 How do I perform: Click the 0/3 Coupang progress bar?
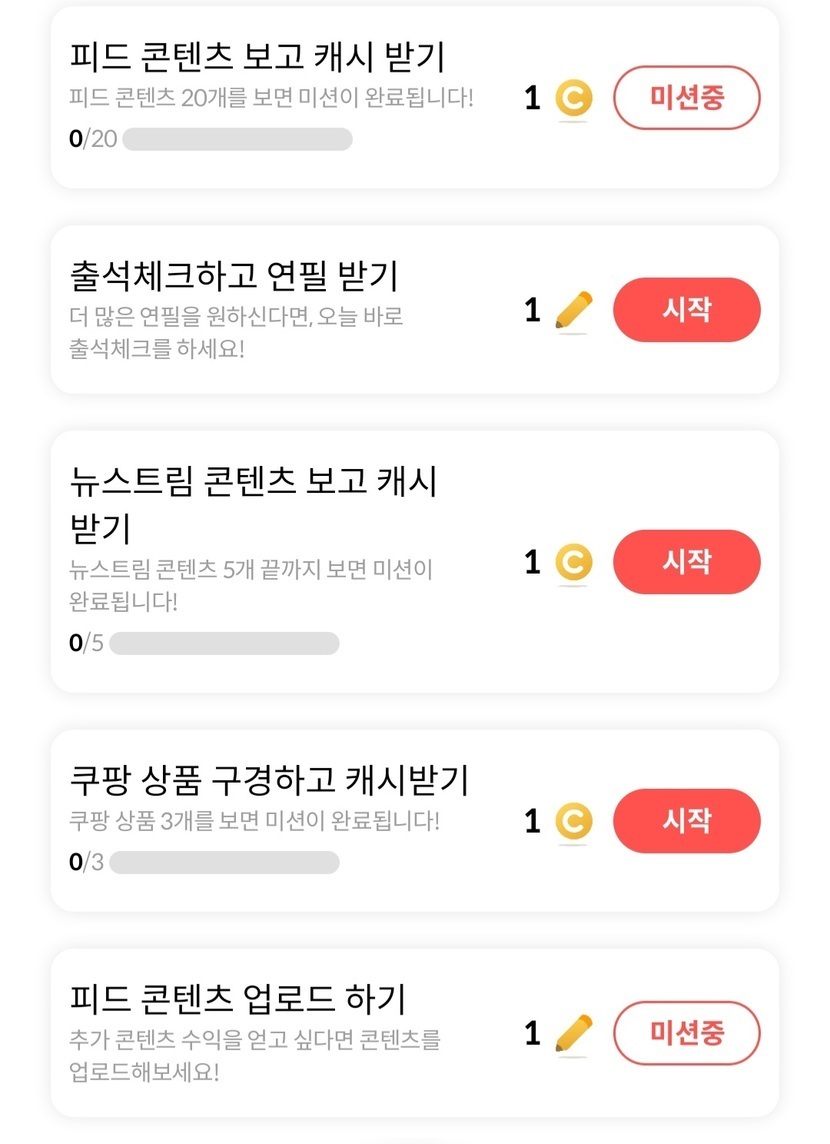224,861
